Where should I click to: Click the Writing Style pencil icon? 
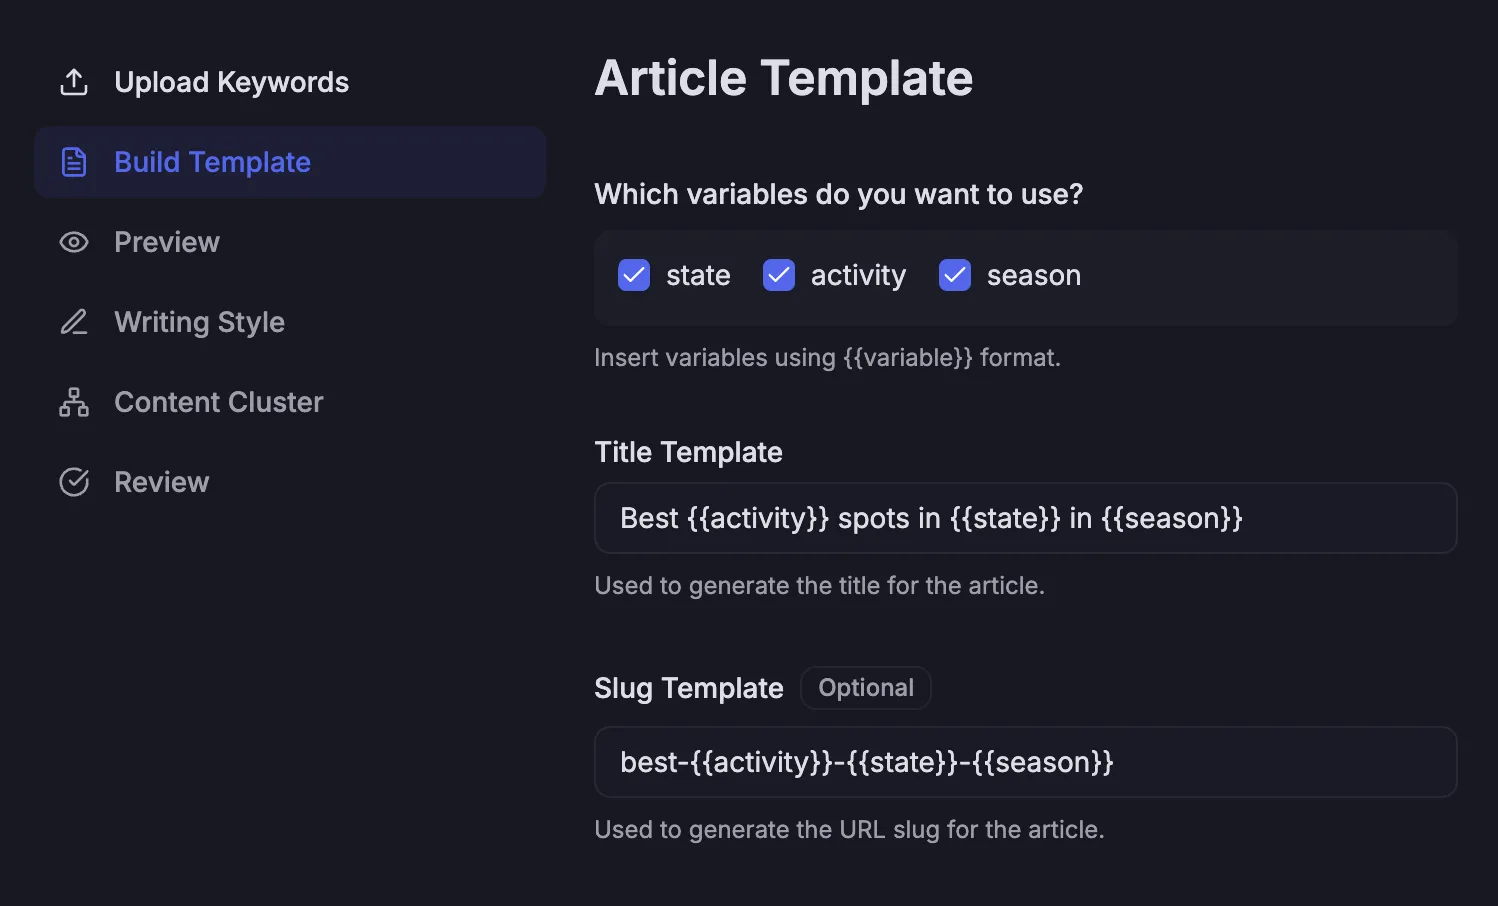[74, 321]
